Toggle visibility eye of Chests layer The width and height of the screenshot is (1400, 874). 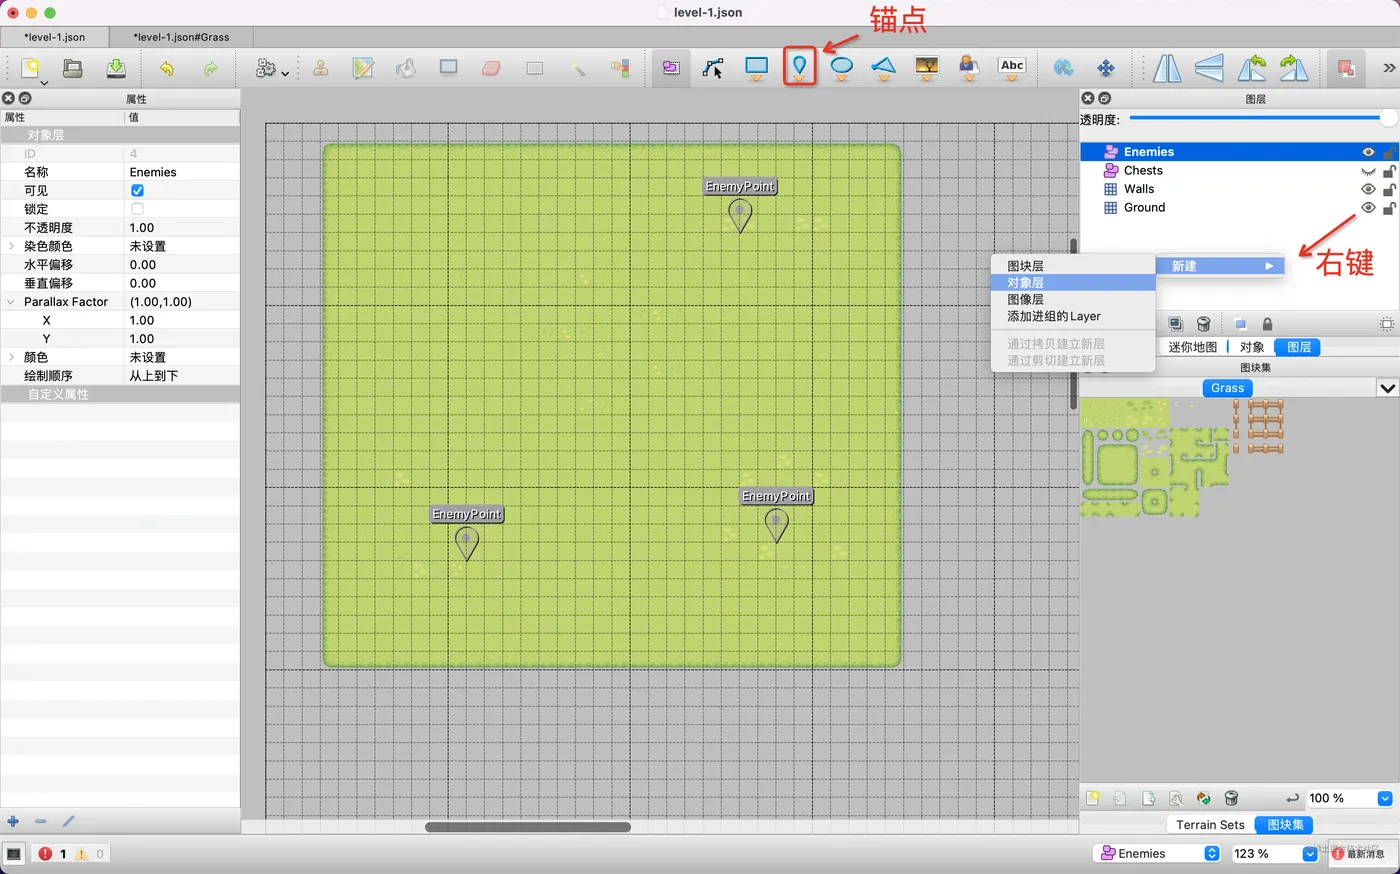[x=1368, y=171]
